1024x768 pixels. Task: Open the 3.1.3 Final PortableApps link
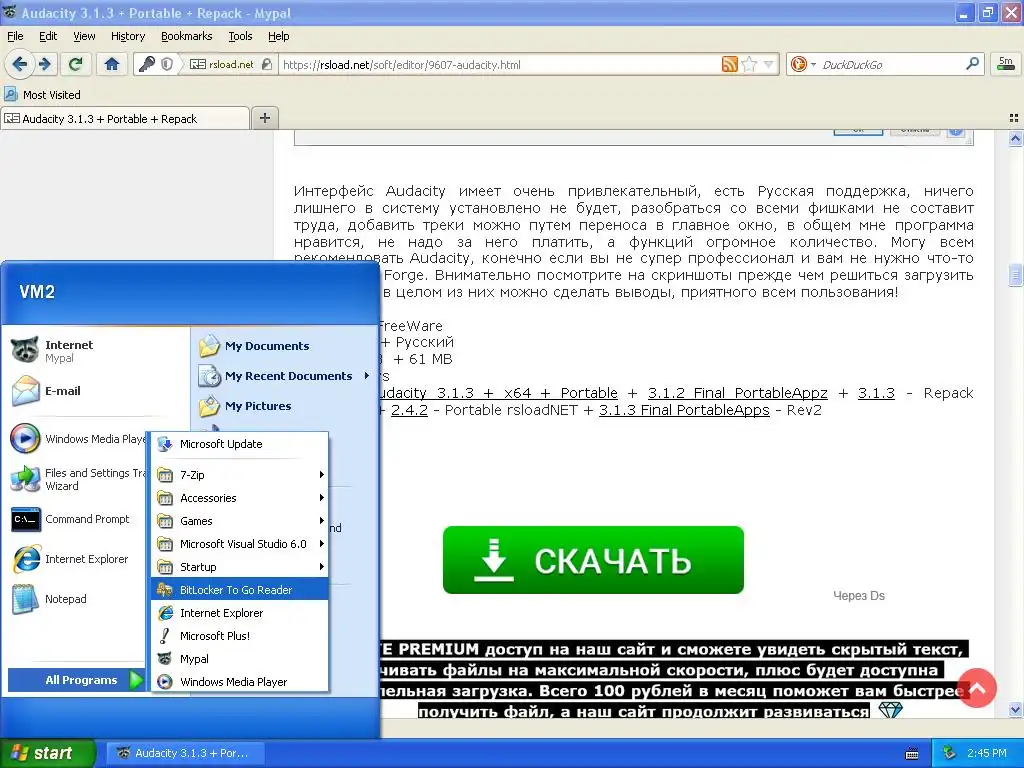(x=684, y=410)
